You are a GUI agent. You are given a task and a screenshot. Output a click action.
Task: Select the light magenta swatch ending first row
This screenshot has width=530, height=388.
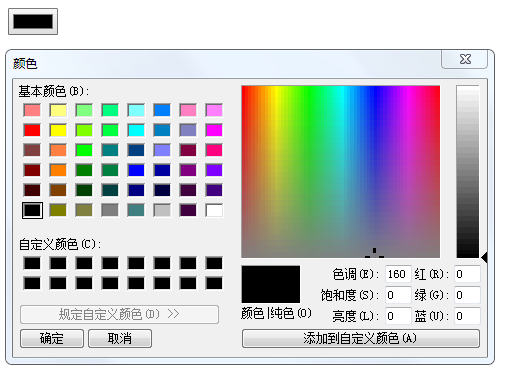point(214,110)
